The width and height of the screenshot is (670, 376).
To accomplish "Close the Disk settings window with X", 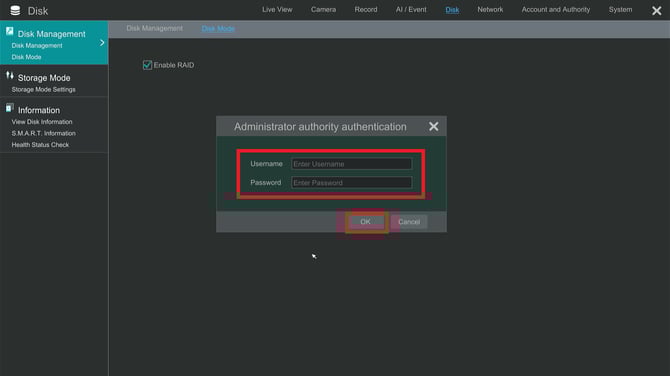I will click(657, 11).
